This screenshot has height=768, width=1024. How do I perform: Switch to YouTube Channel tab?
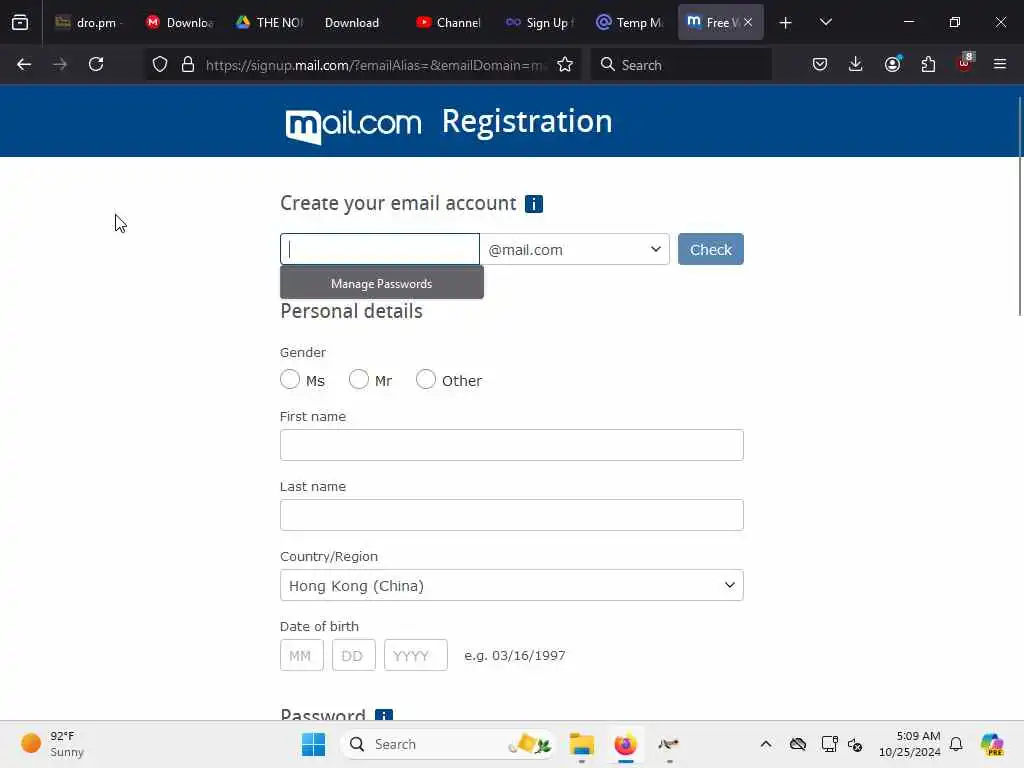click(449, 23)
